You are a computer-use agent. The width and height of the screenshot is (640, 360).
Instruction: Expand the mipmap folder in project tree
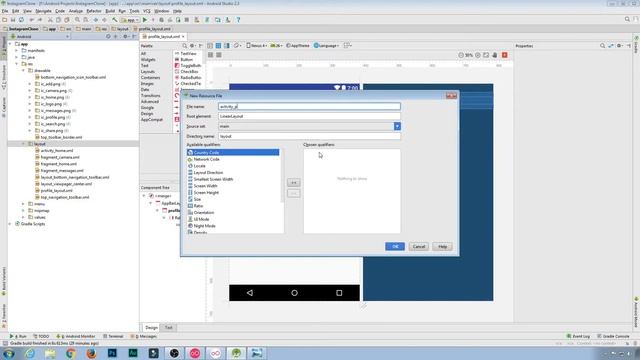point(23,211)
